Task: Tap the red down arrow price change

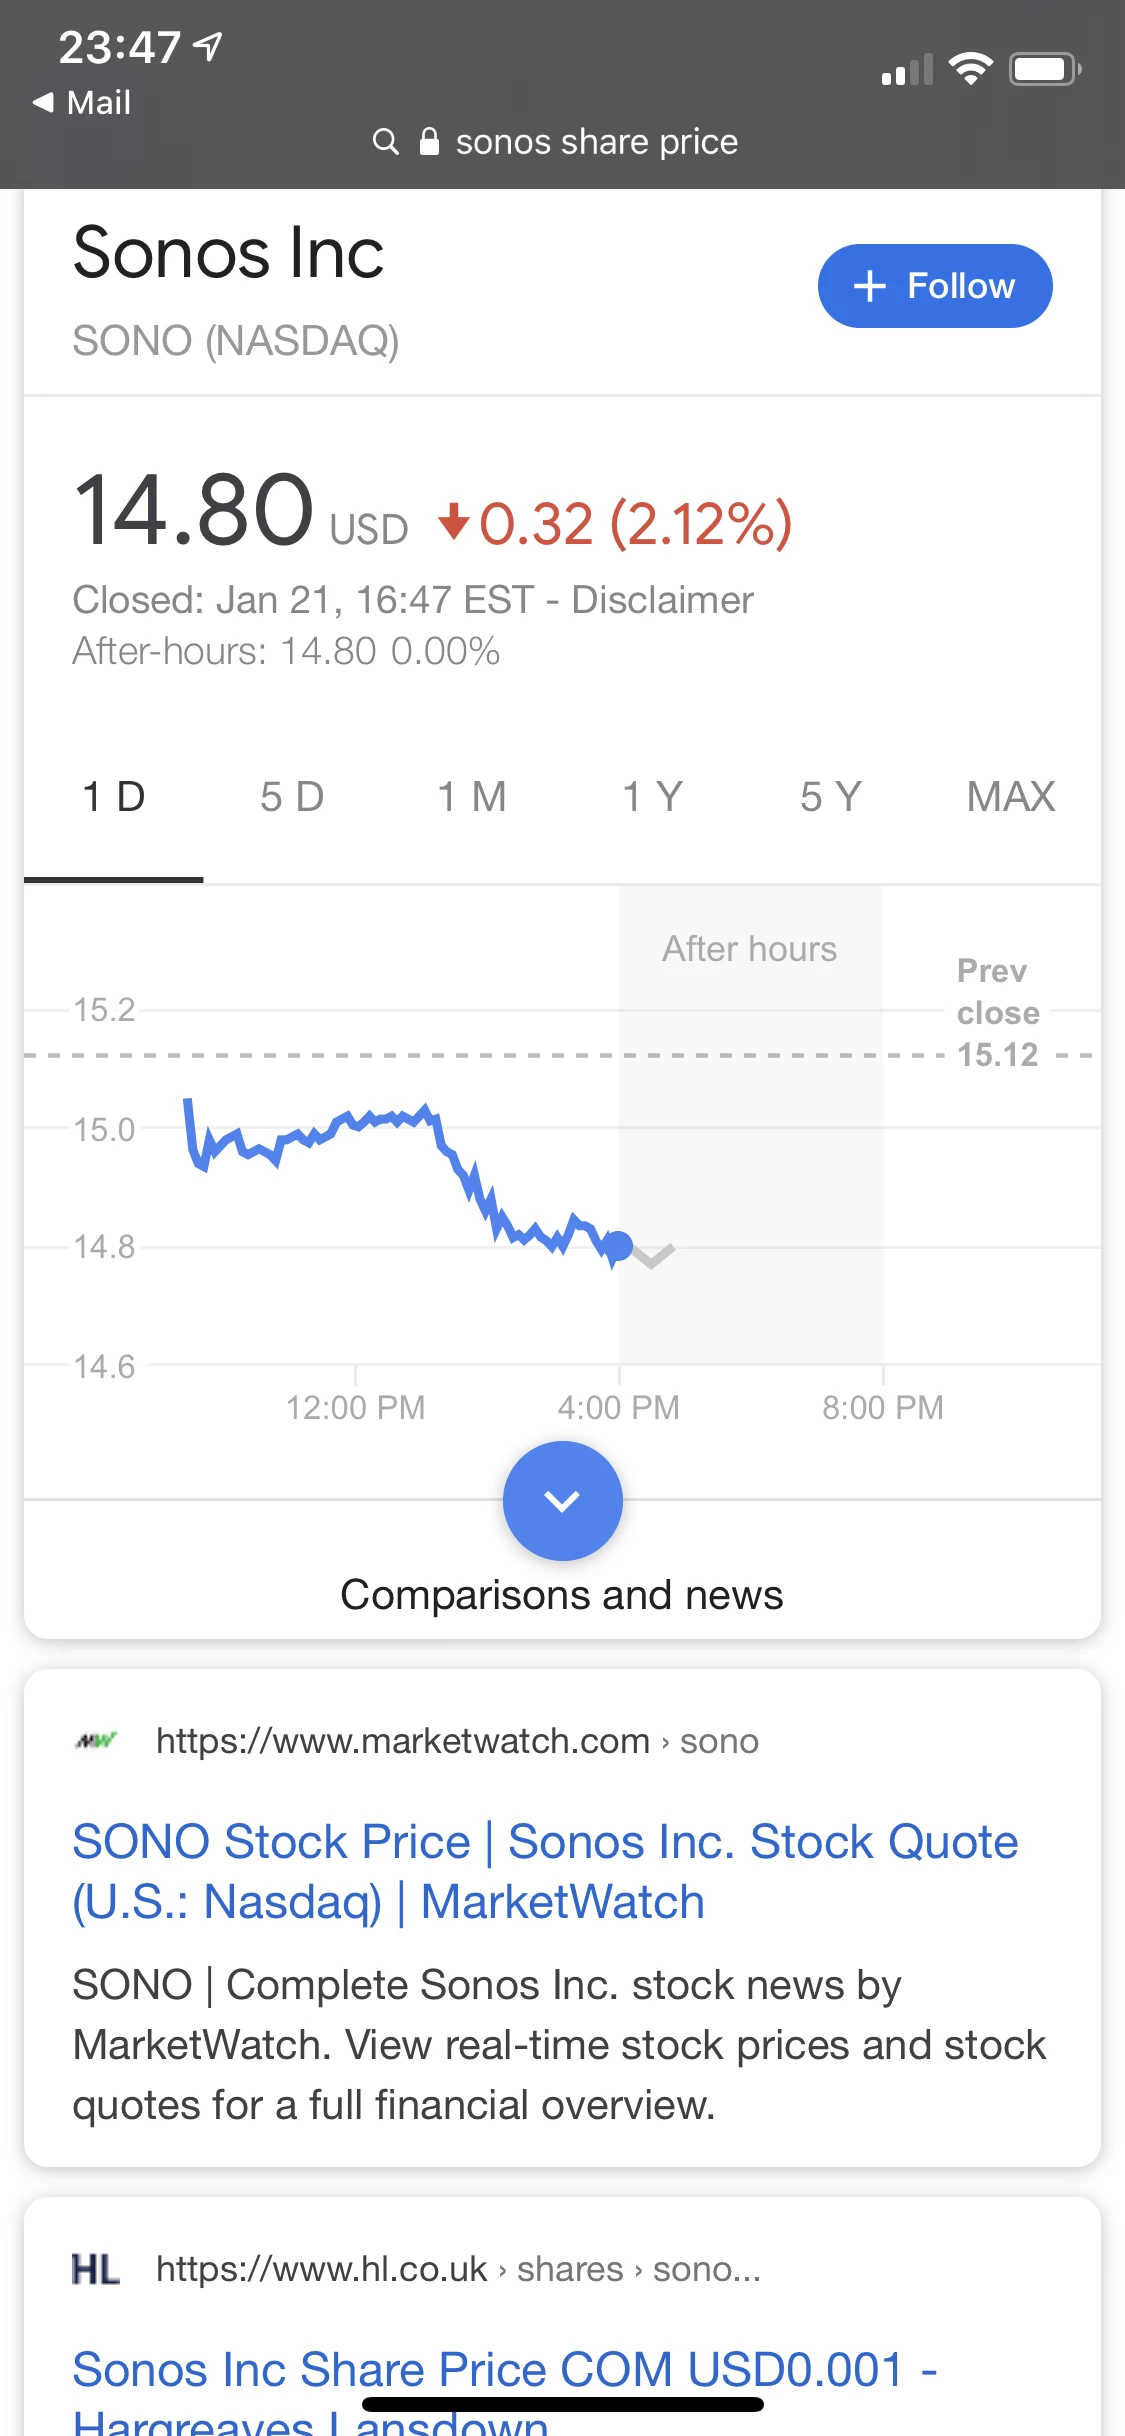Action: click(x=454, y=522)
